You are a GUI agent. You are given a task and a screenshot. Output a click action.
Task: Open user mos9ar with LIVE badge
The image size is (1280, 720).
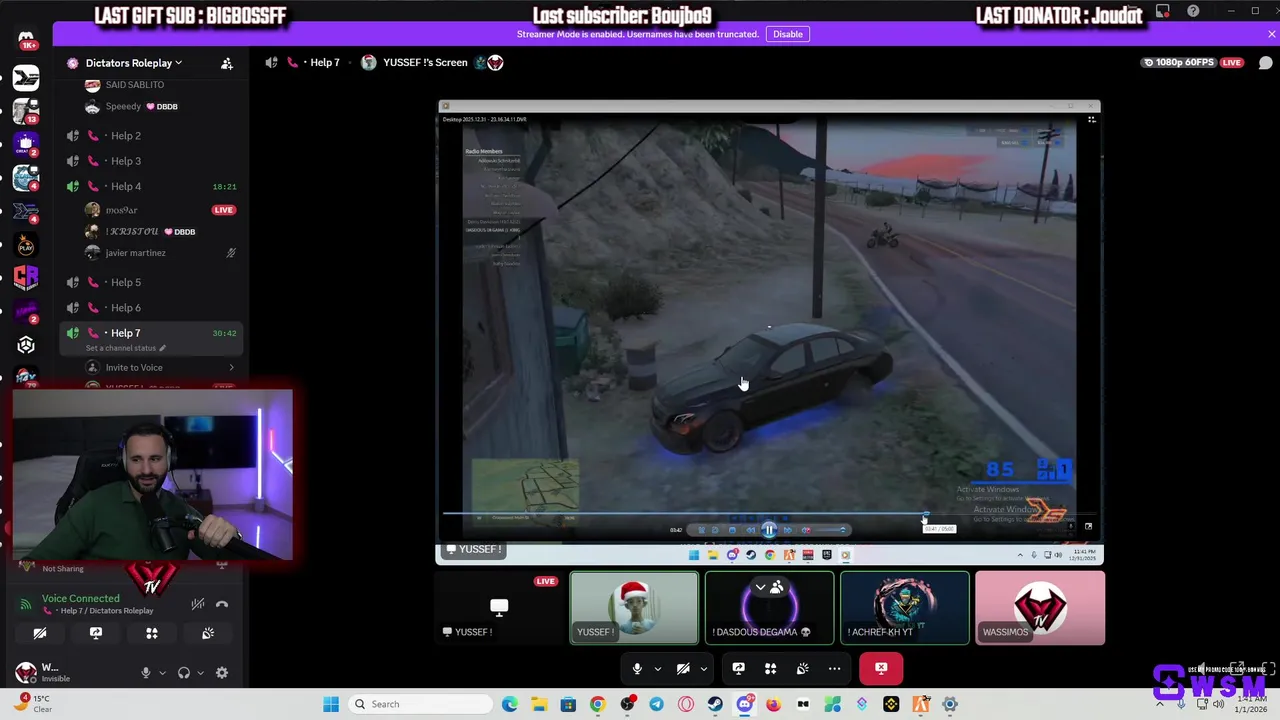160,210
